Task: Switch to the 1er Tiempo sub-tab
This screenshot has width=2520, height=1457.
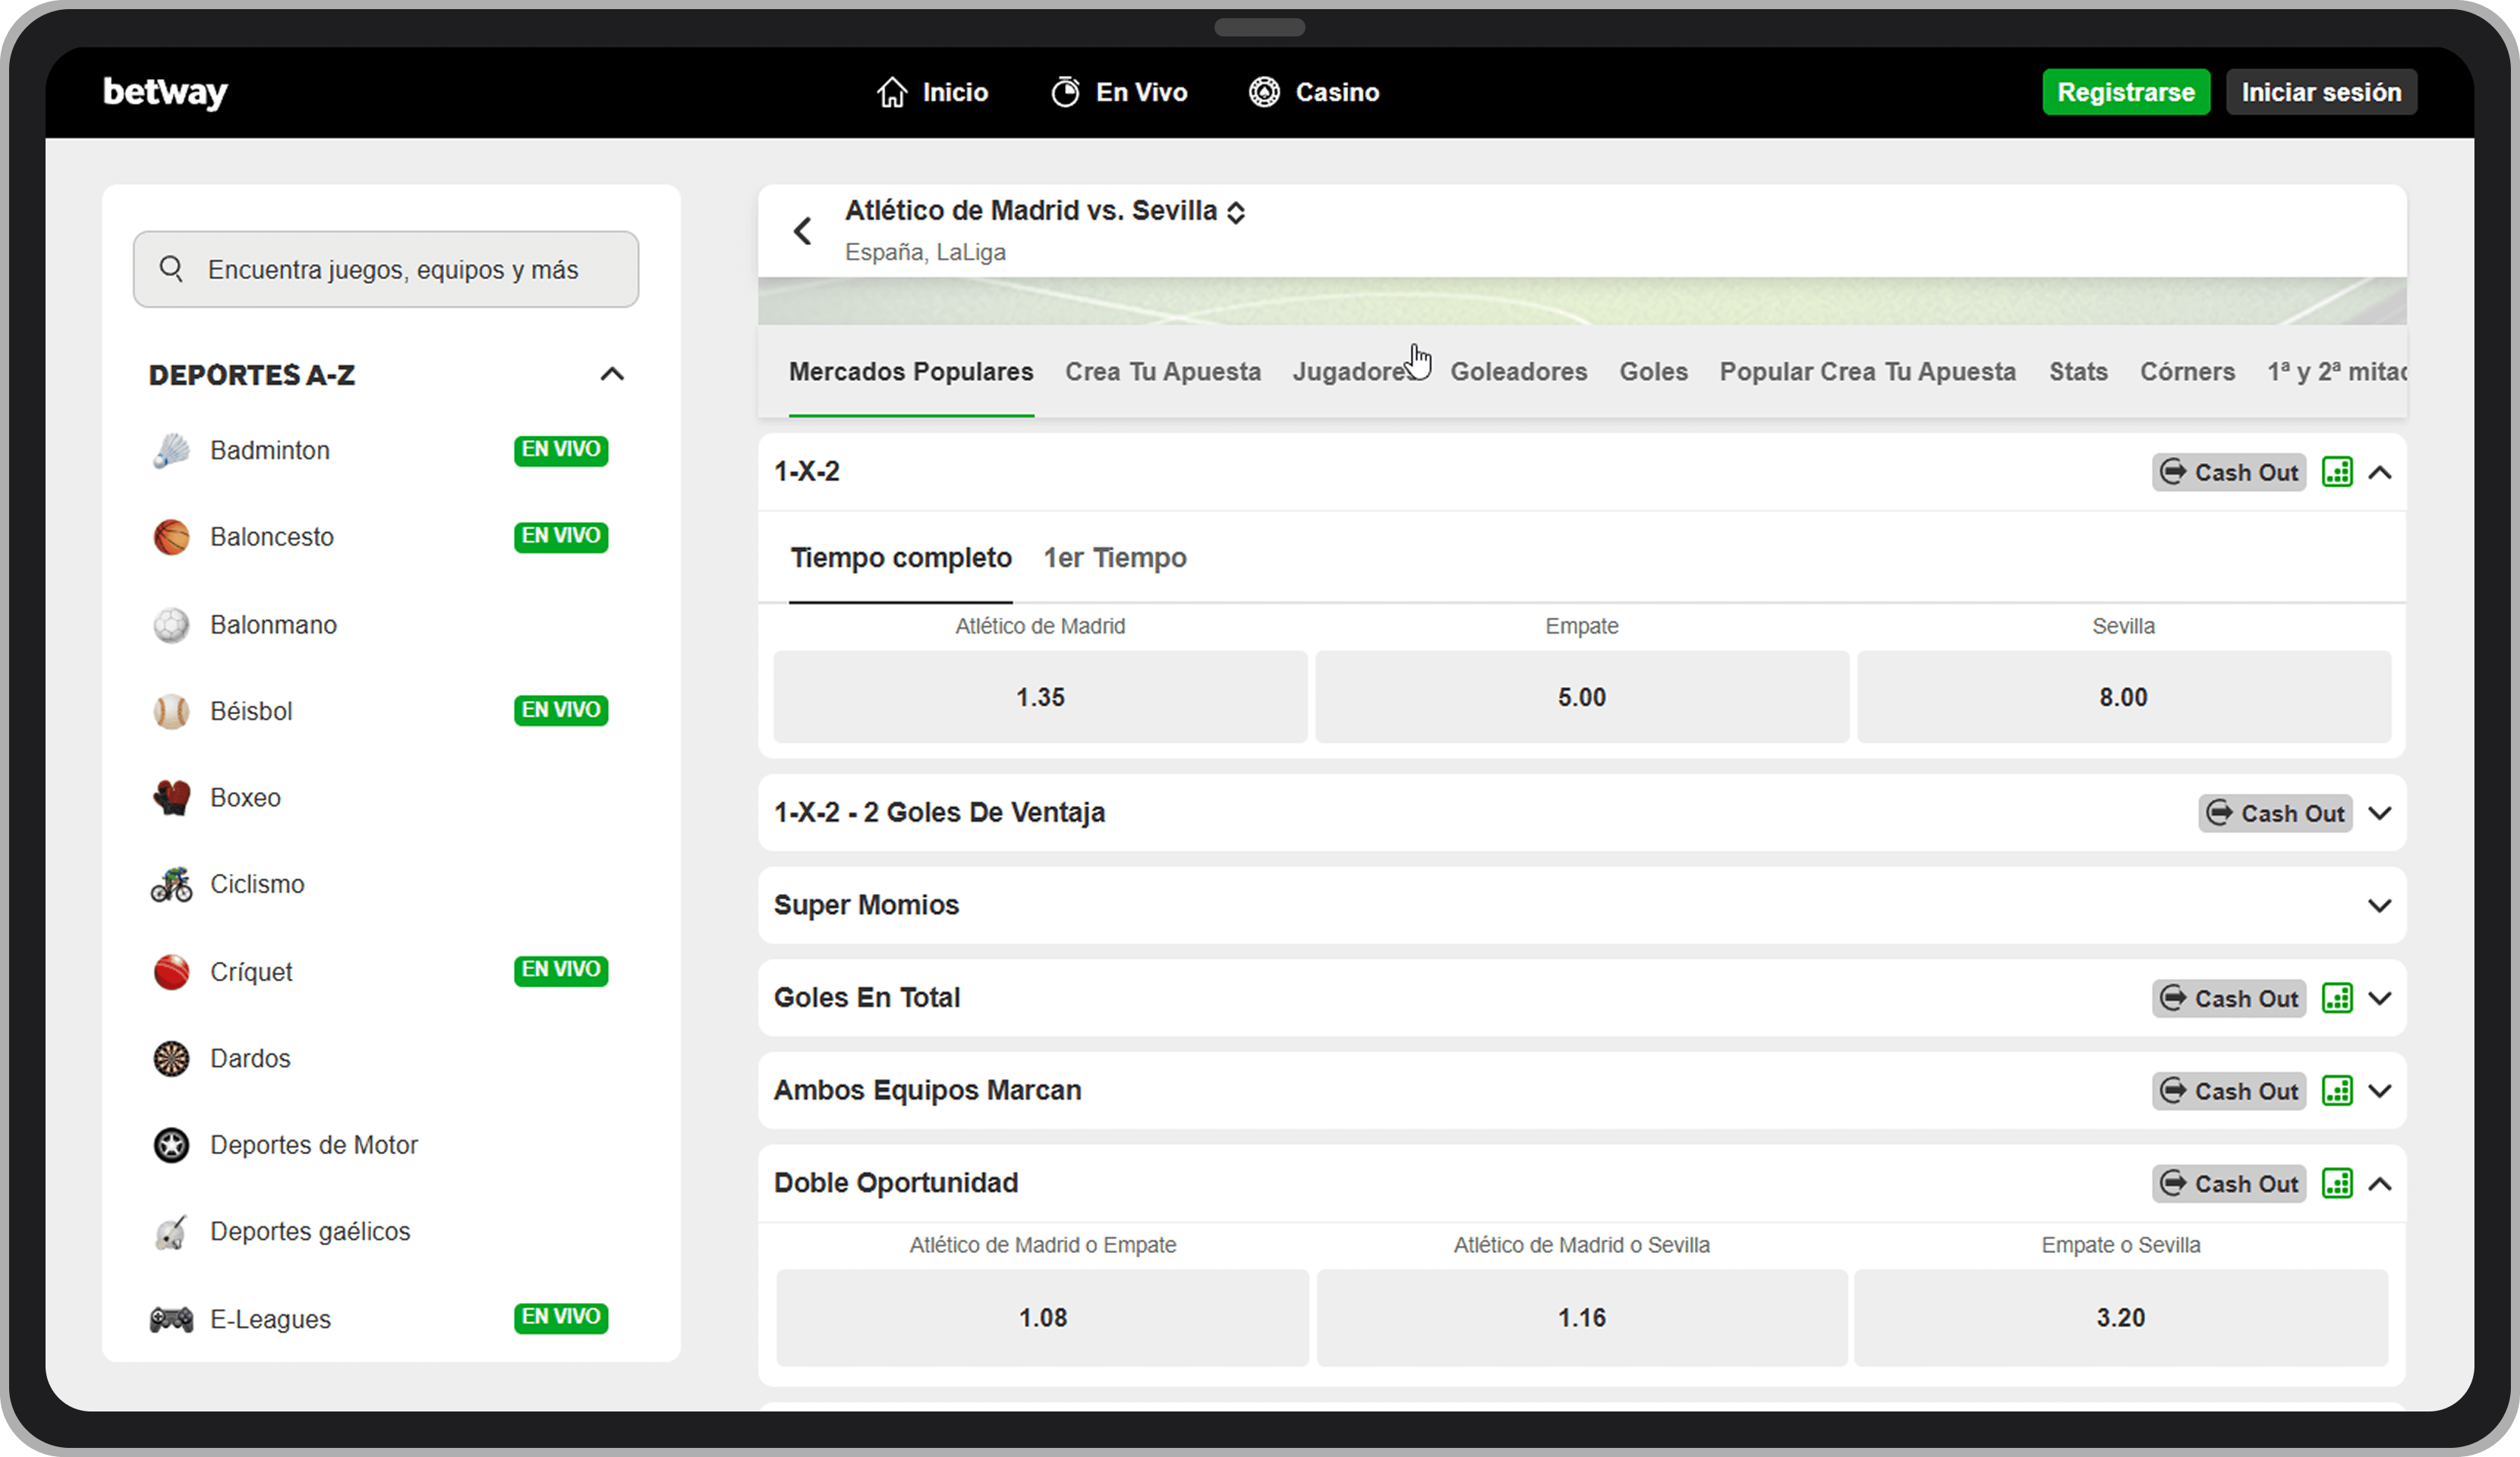Action: 1115,558
